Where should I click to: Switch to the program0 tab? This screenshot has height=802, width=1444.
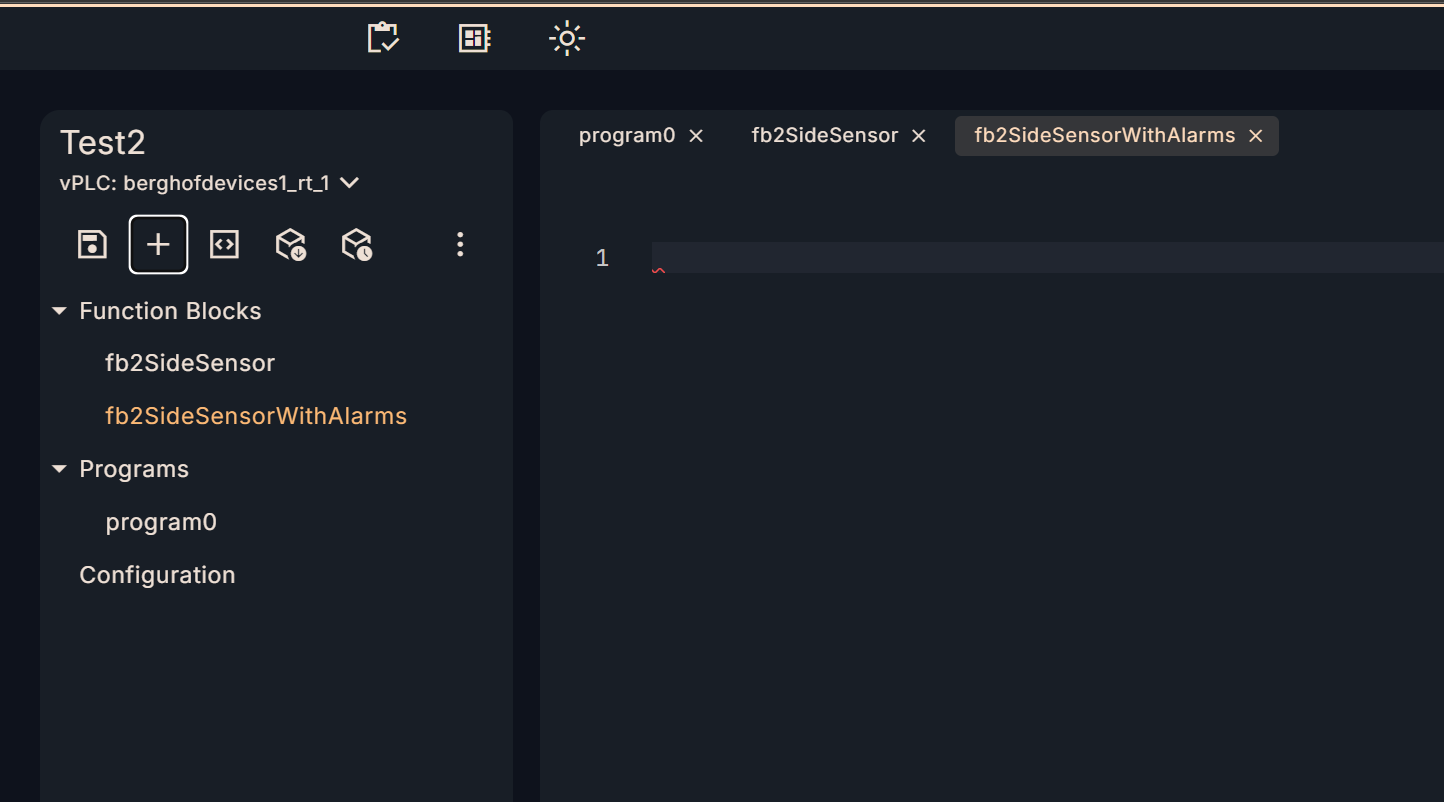[627, 136]
